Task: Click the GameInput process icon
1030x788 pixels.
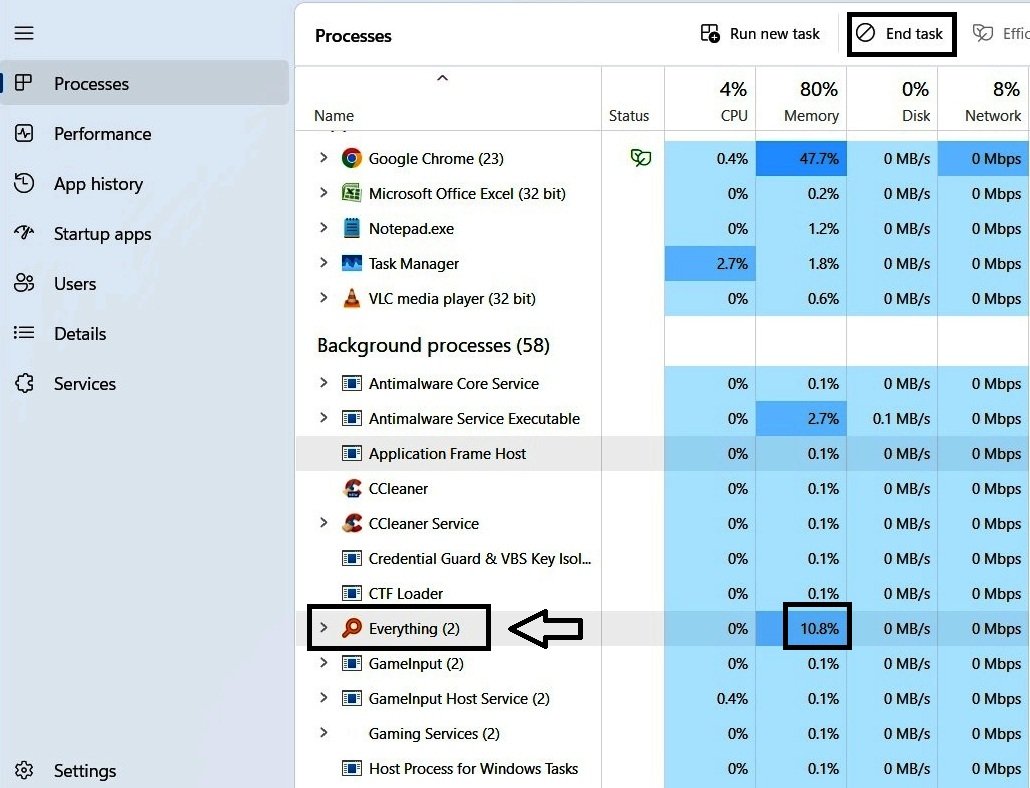Action: tap(351, 663)
